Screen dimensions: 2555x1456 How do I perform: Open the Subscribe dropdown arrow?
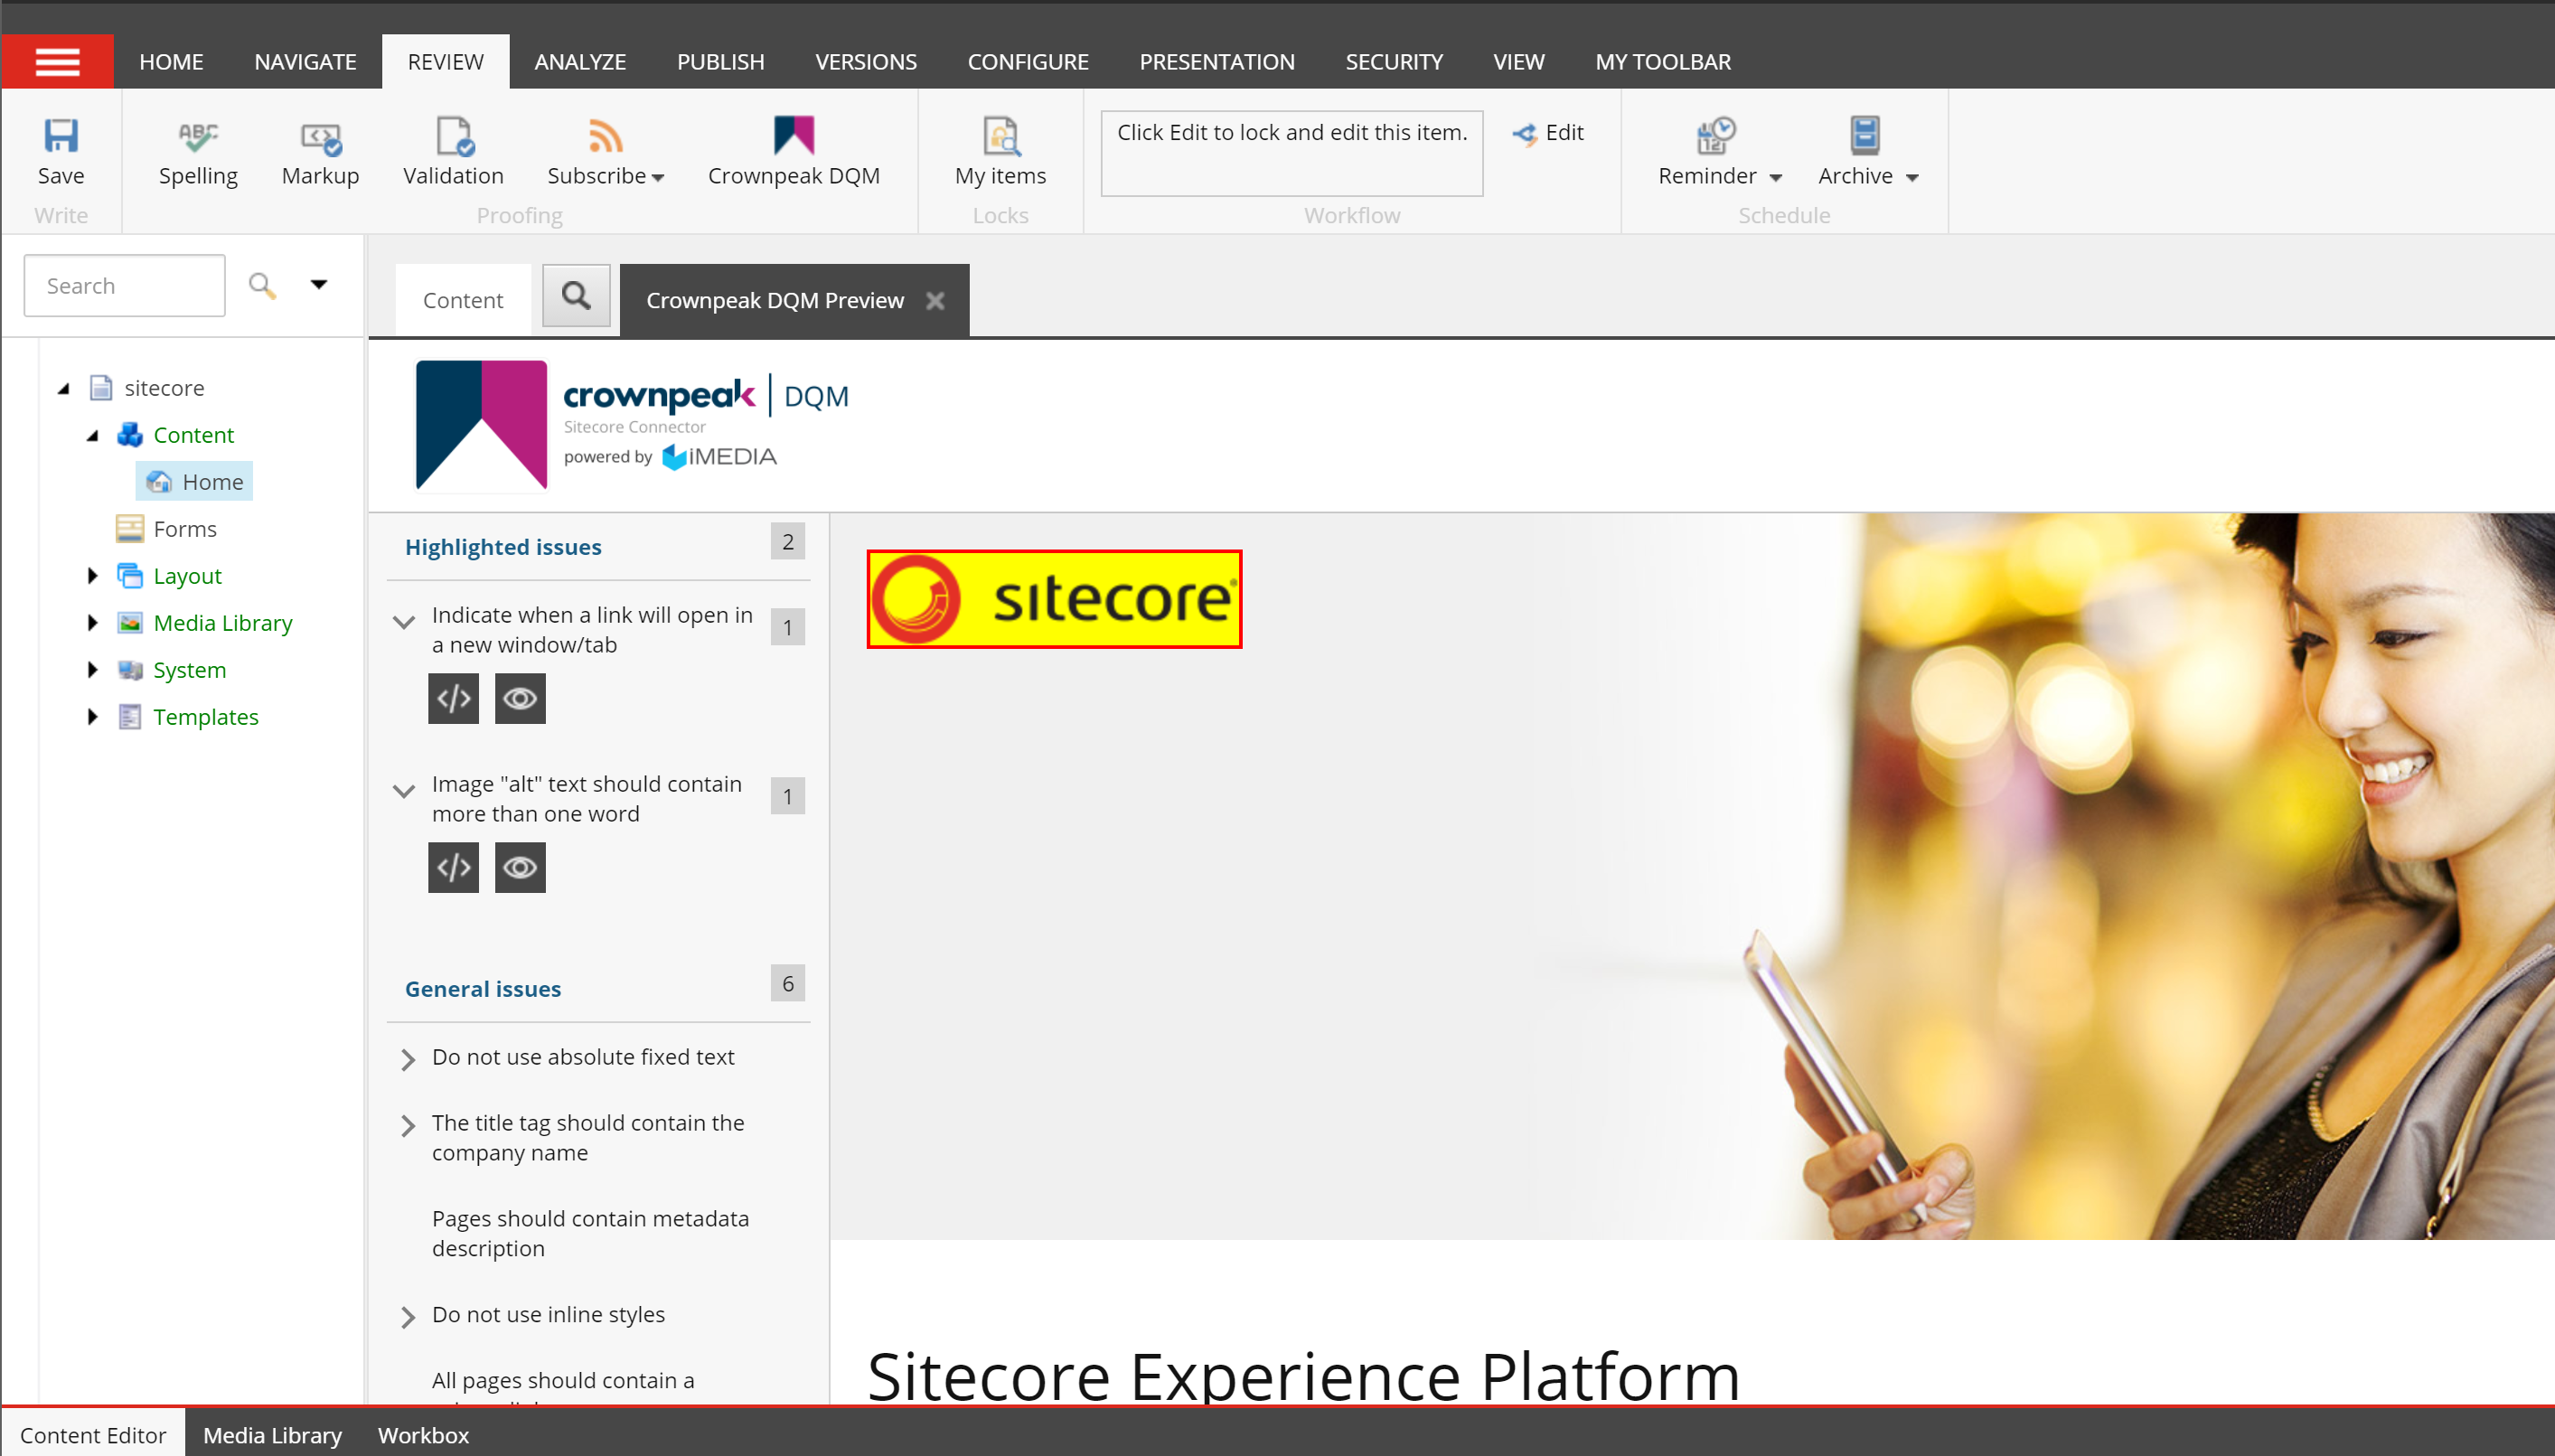tap(658, 178)
